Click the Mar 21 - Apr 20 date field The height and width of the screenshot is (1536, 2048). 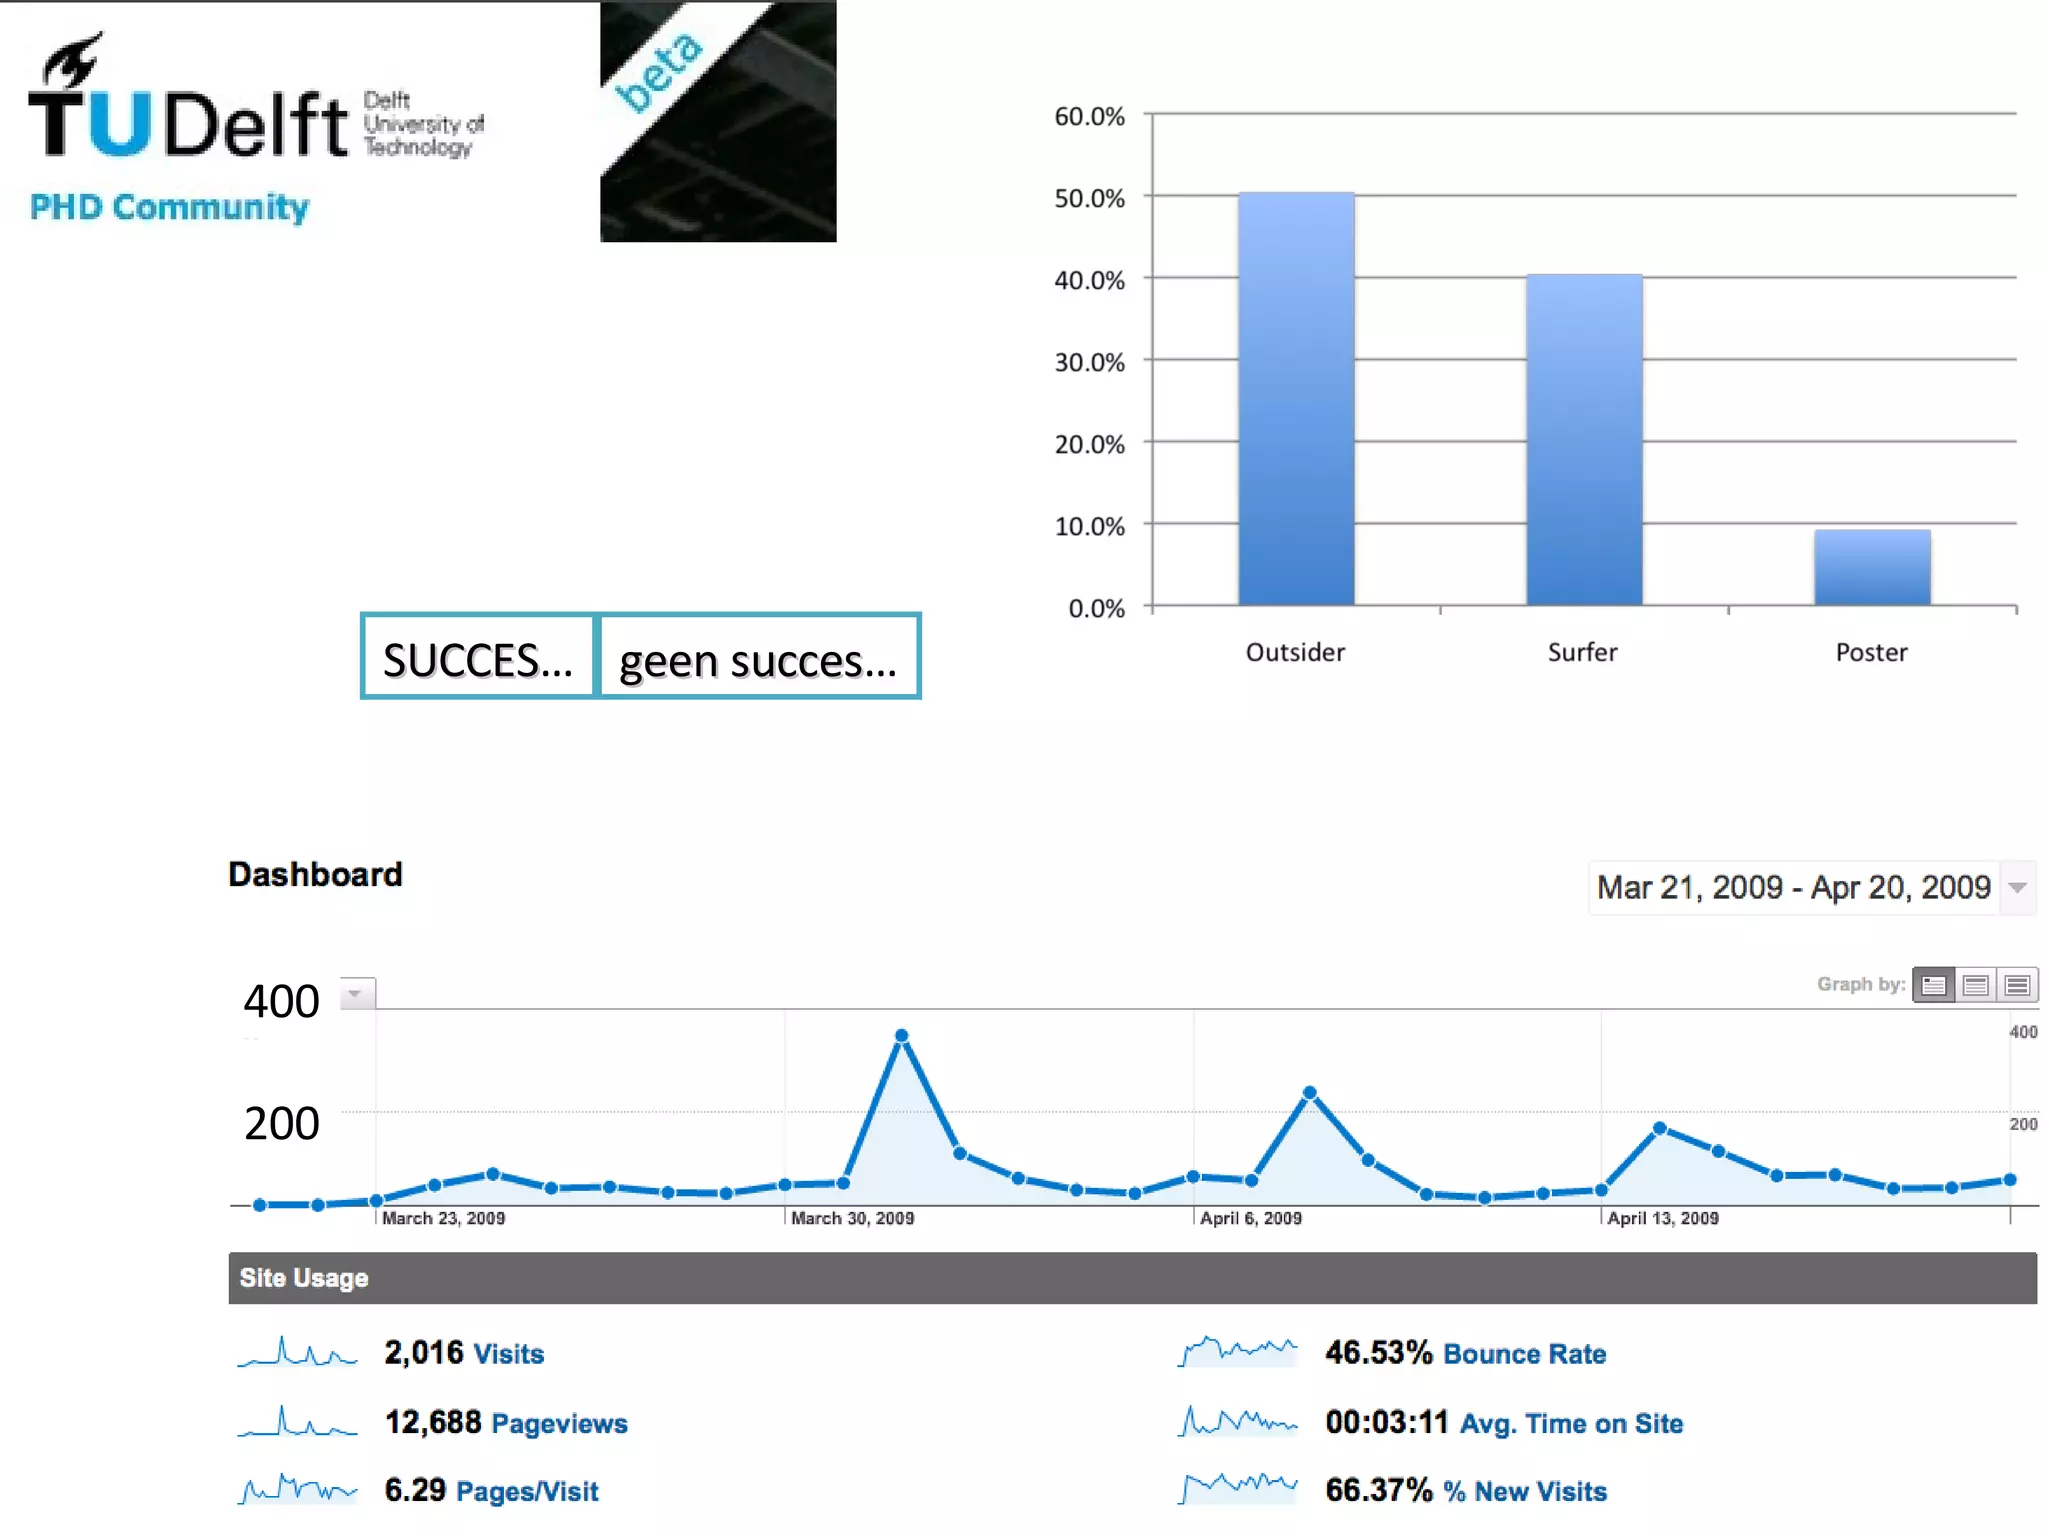click(1793, 887)
